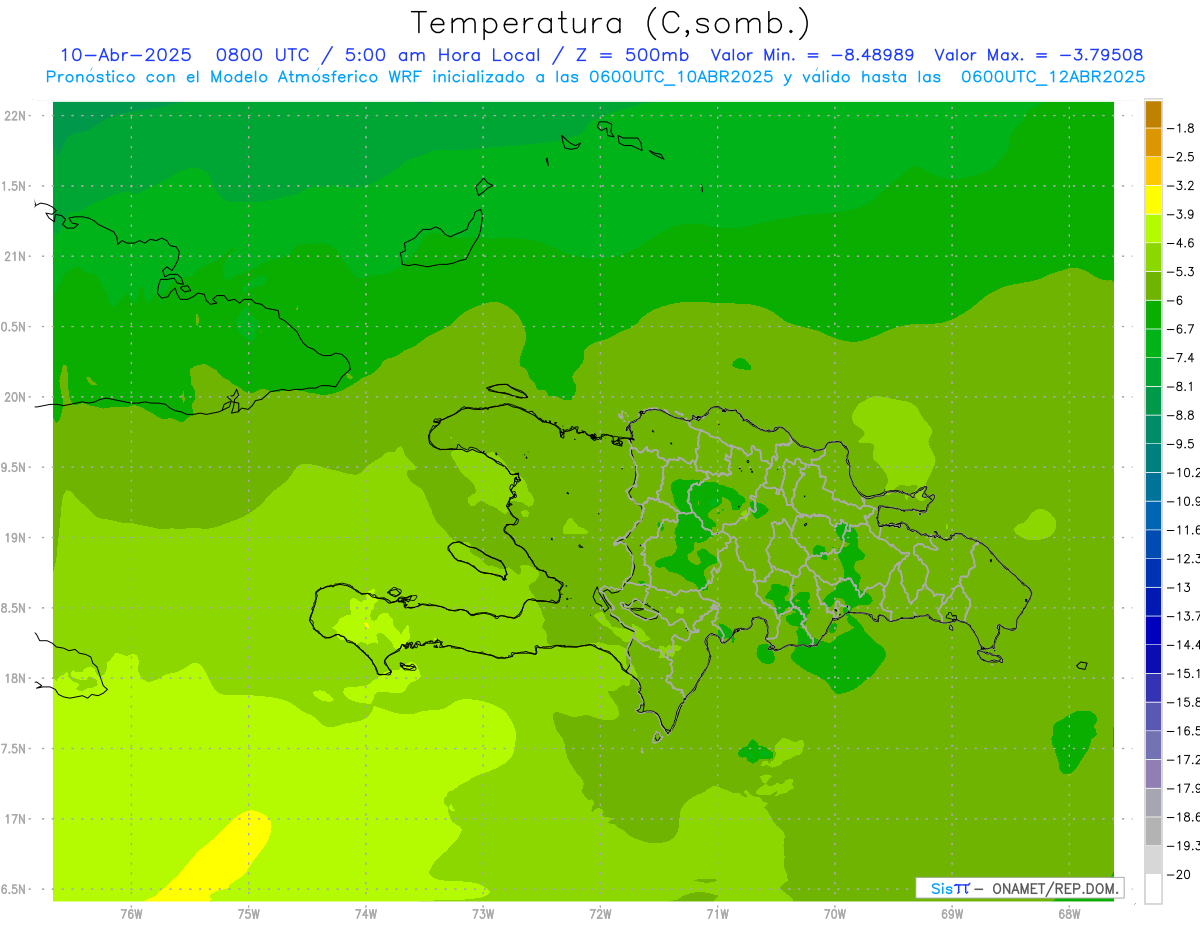1200x927 pixels.
Task: Select the 21N latitude label
Action: pyautogui.click(x=17, y=256)
